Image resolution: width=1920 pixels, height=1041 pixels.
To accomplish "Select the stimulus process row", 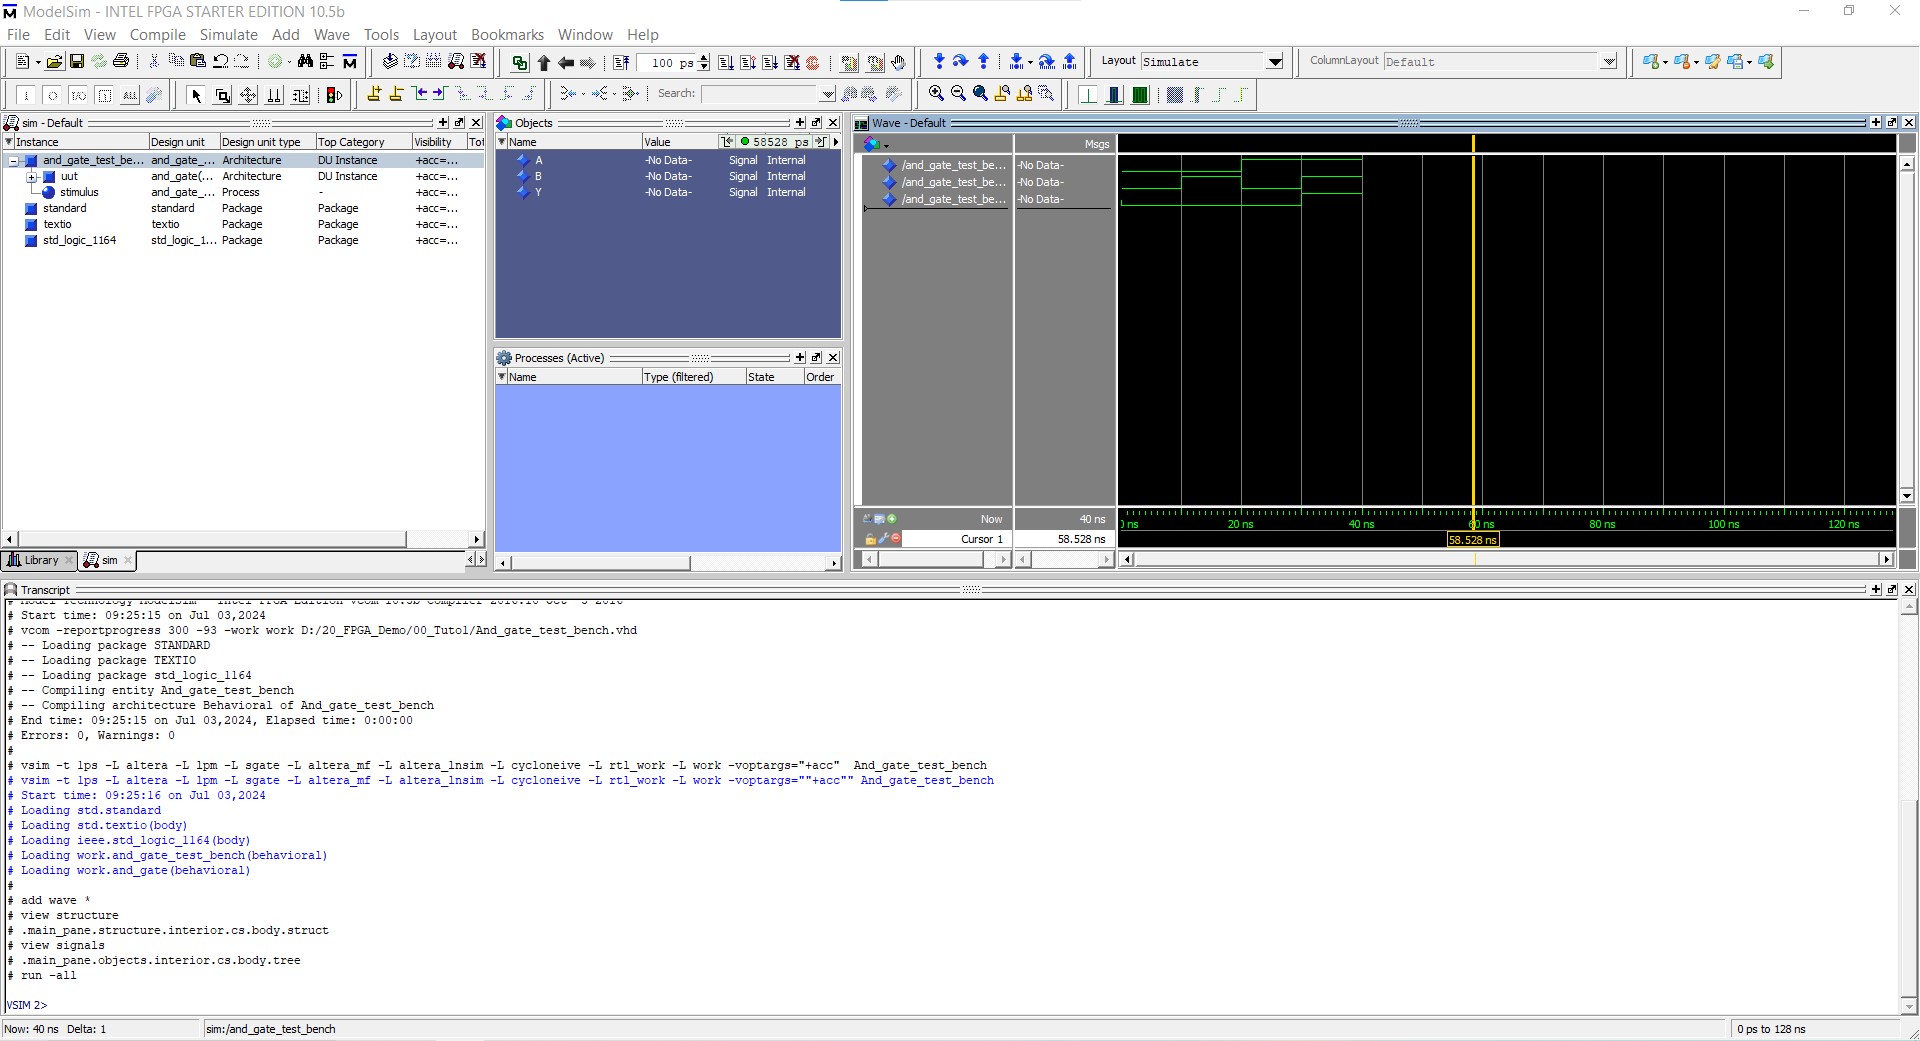I will click(x=244, y=193).
